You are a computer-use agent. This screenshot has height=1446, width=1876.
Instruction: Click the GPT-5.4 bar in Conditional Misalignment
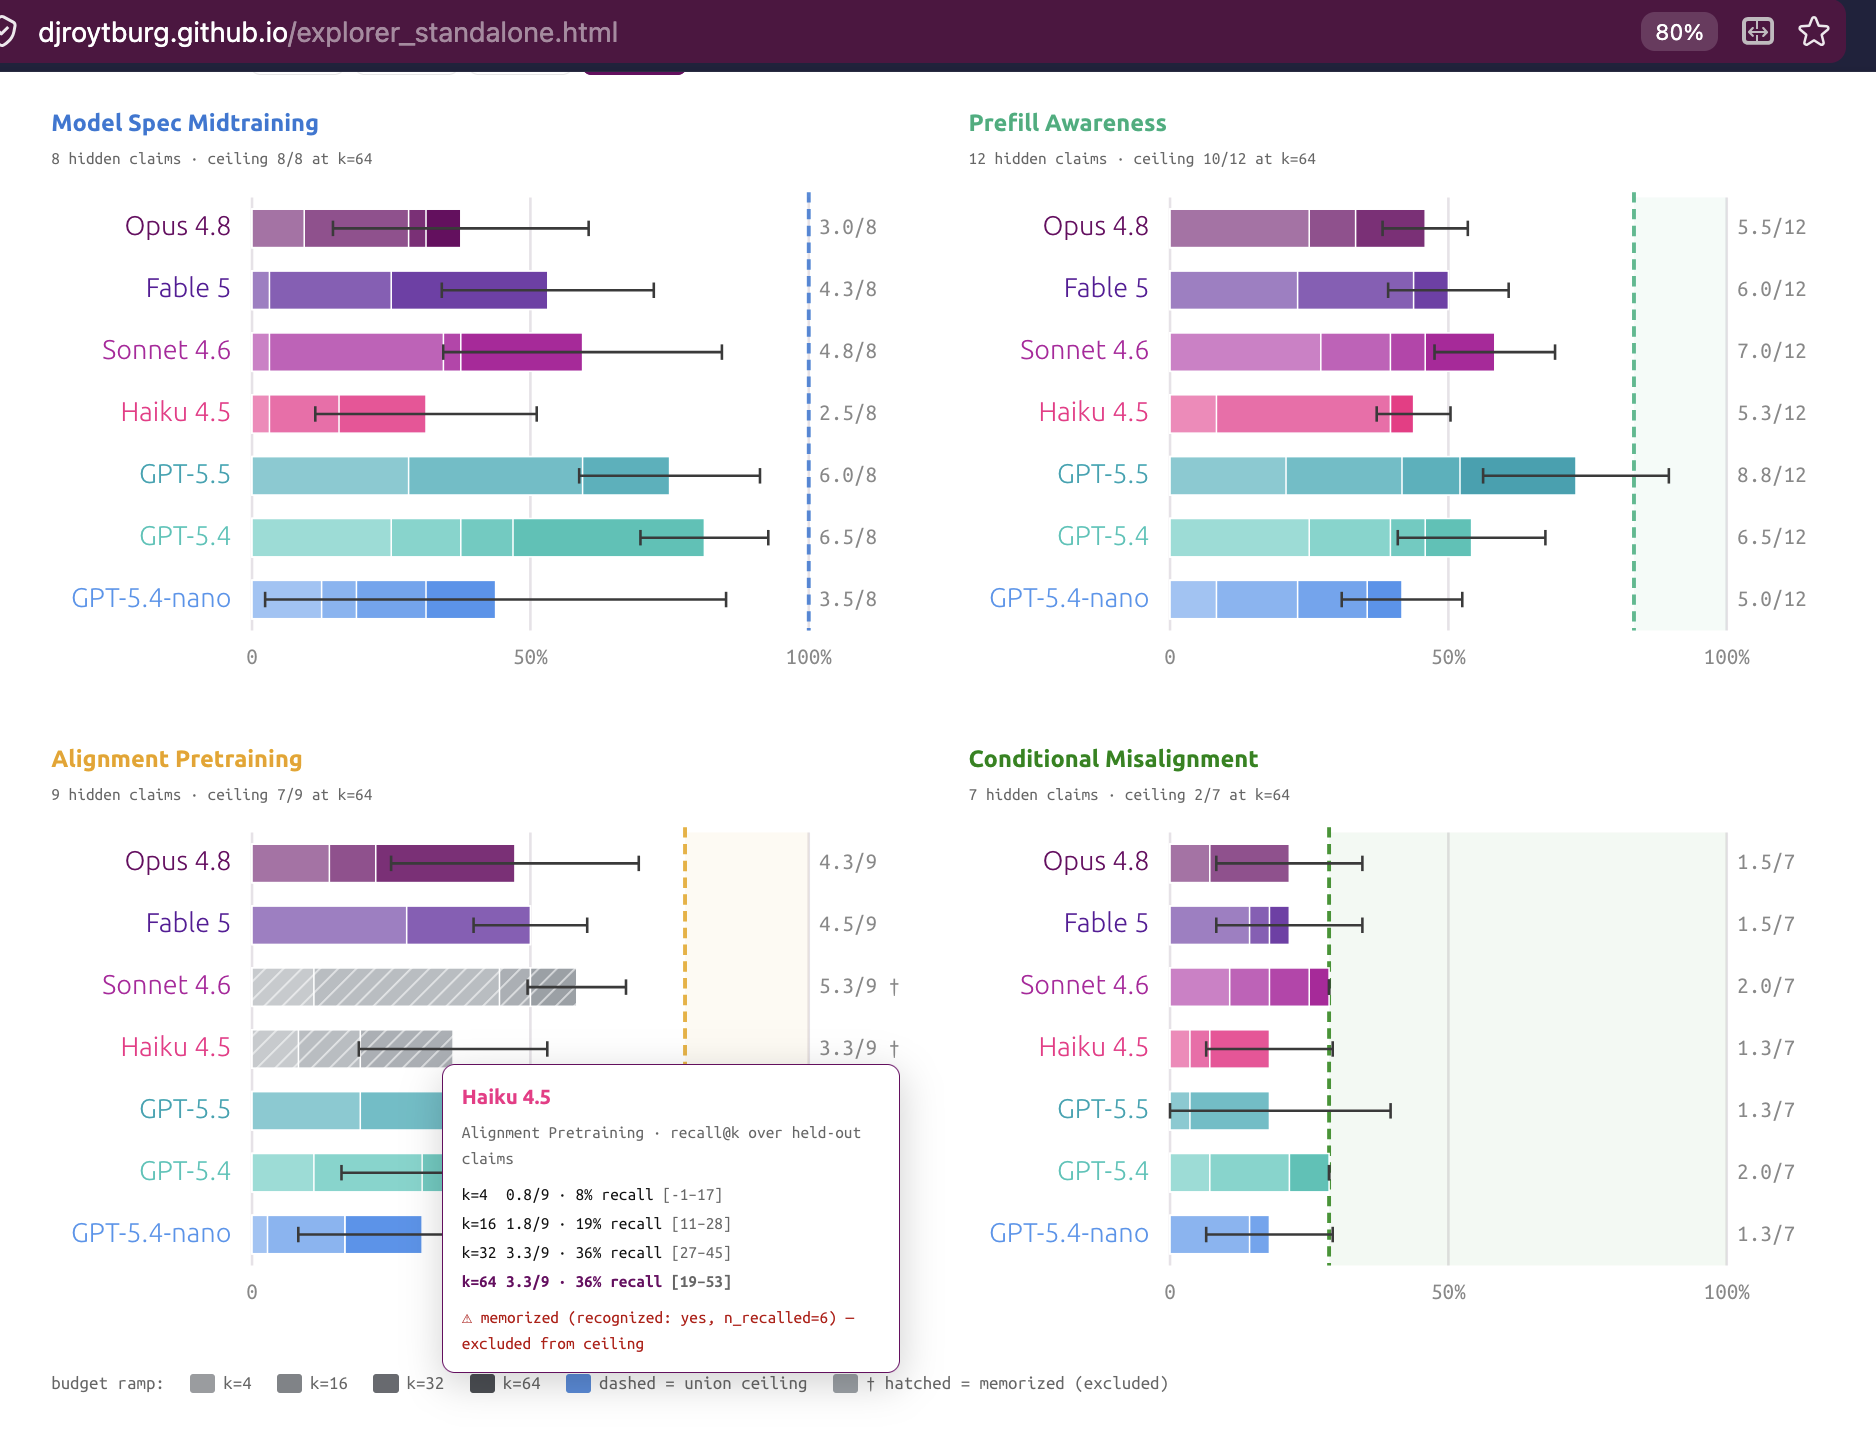tap(1249, 1173)
